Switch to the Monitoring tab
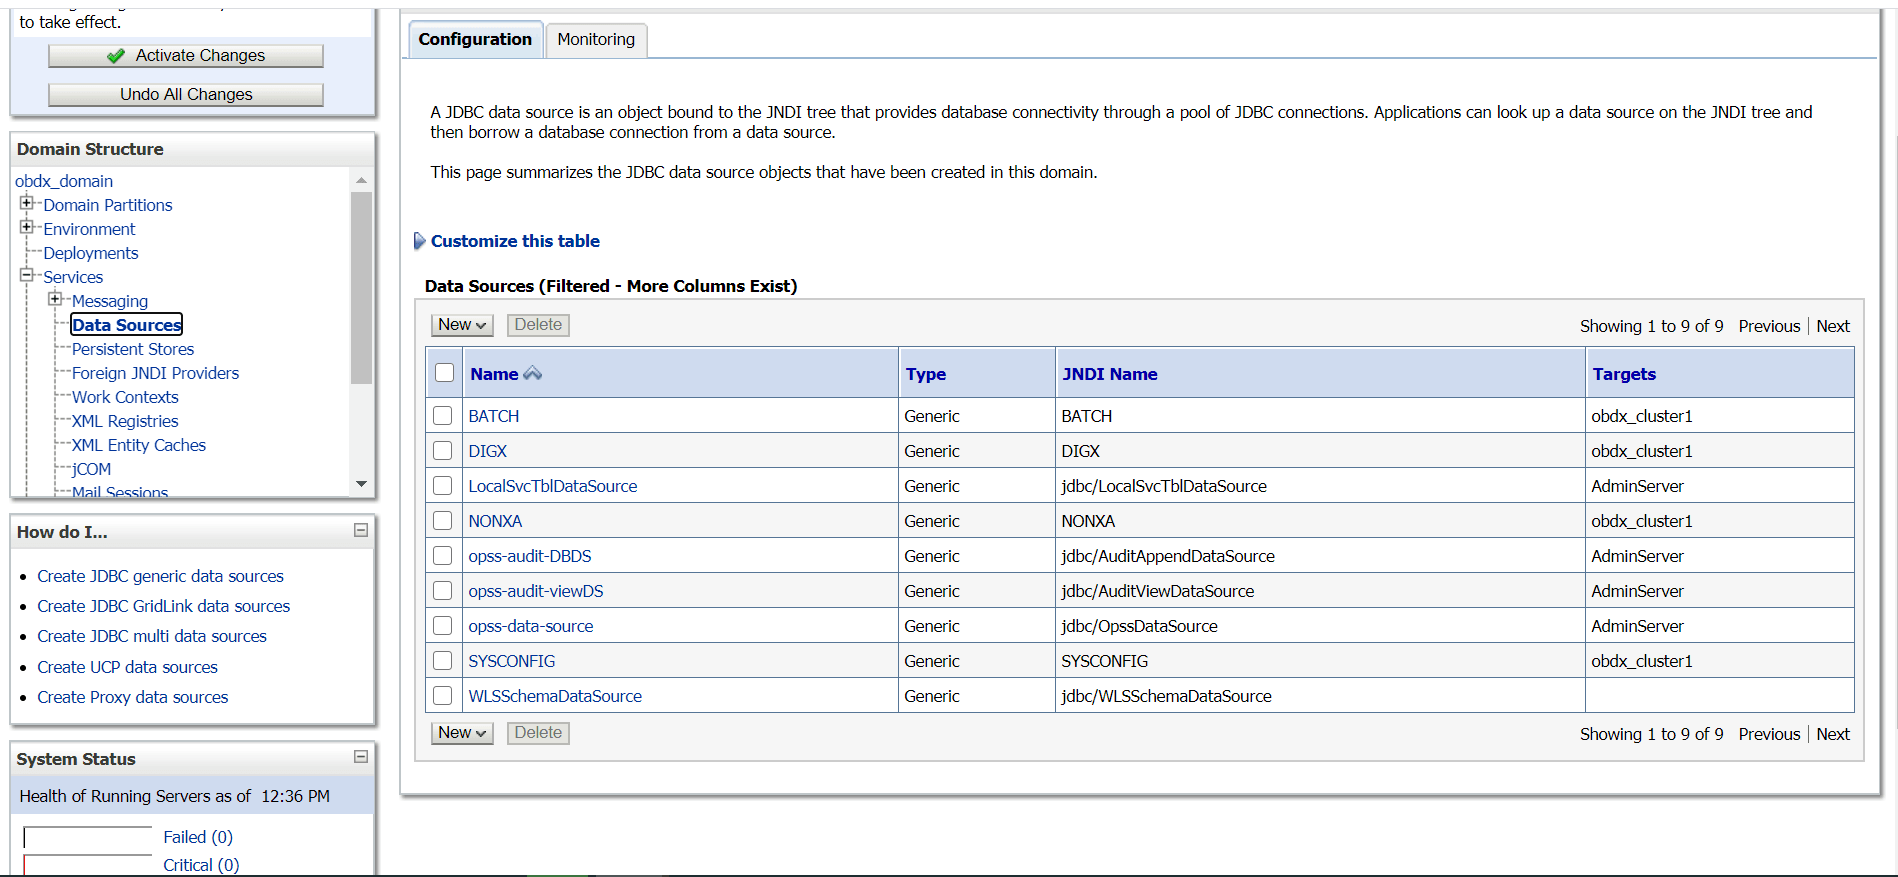This screenshot has width=1898, height=877. [596, 39]
